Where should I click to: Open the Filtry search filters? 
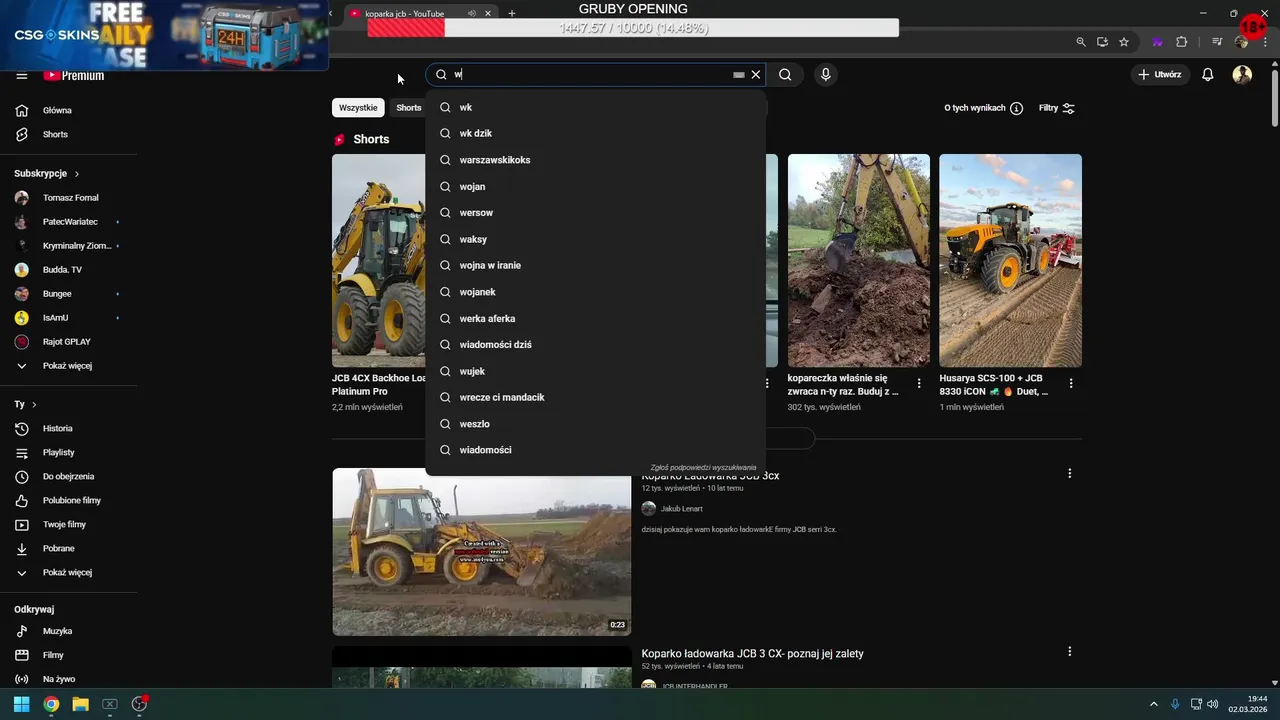(x=1056, y=108)
